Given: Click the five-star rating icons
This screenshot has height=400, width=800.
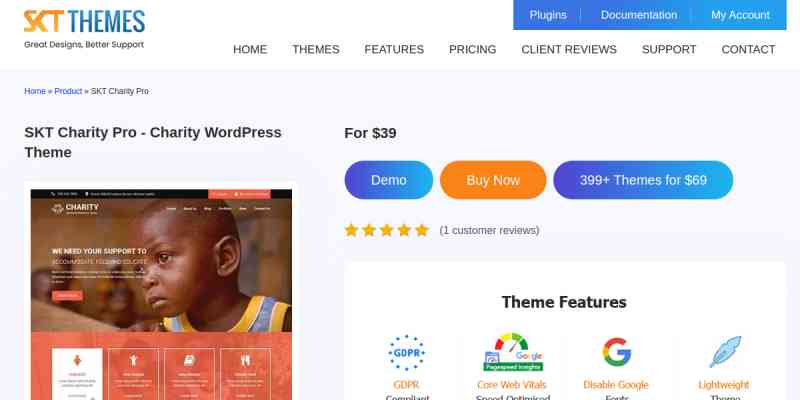Looking at the screenshot, I should [x=387, y=231].
